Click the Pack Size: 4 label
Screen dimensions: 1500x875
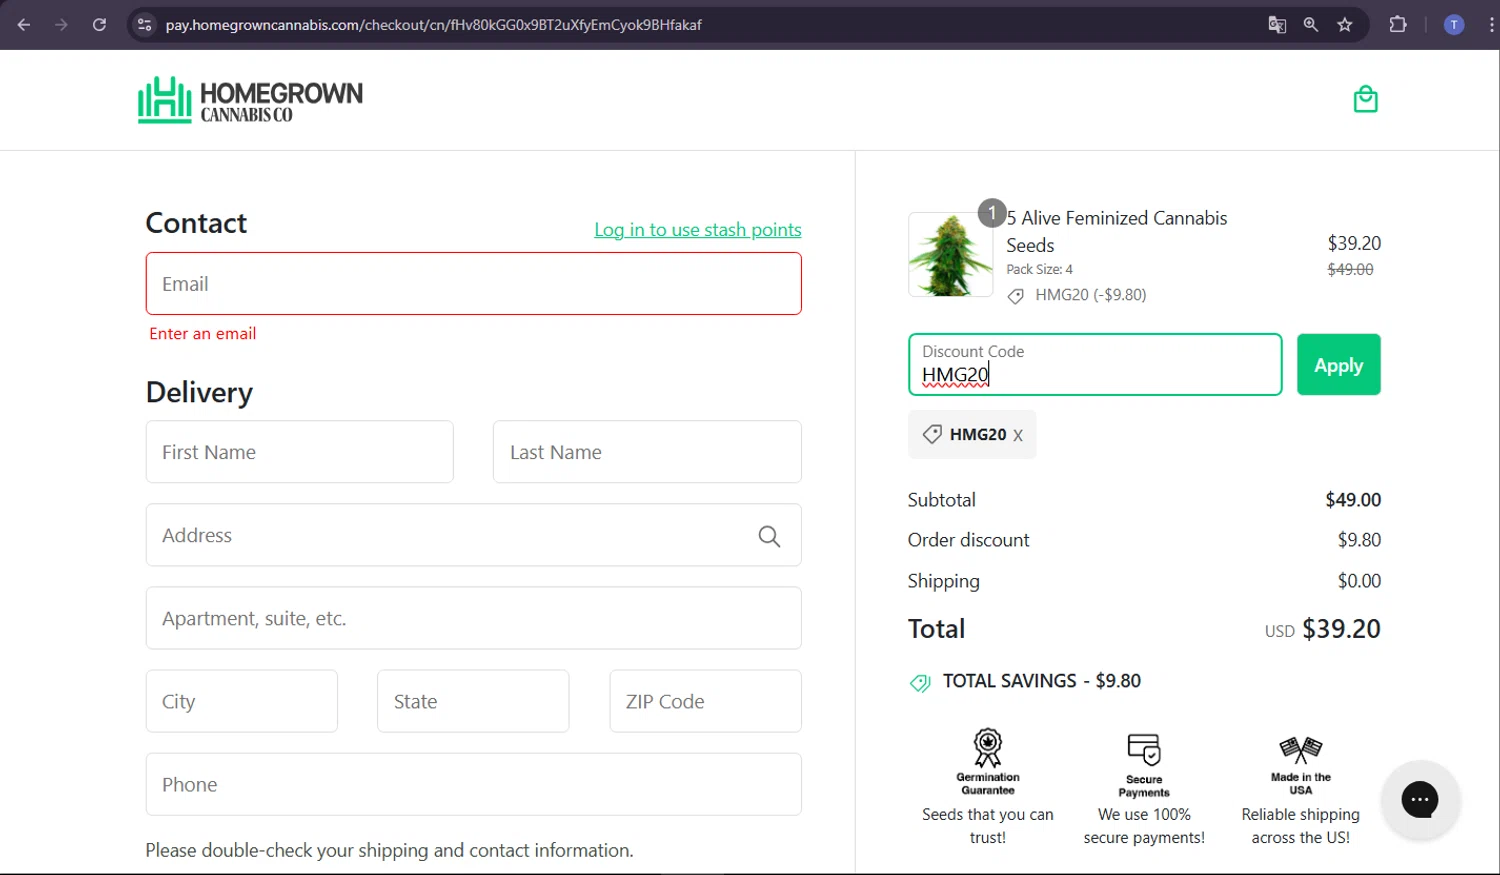point(1039,269)
